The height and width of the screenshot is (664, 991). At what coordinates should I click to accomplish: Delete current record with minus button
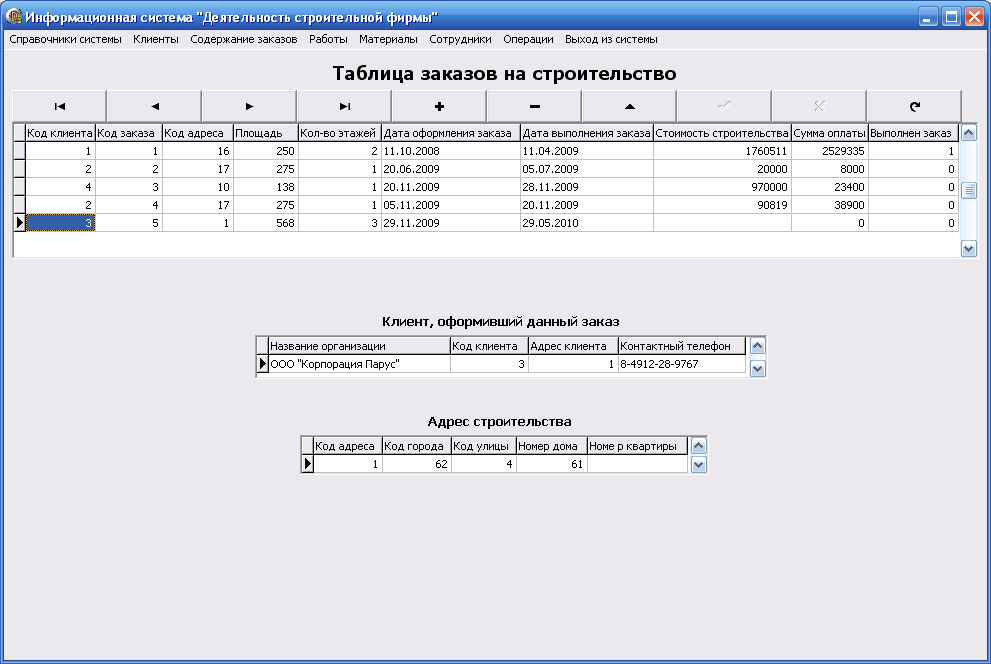tap(534, 106)
